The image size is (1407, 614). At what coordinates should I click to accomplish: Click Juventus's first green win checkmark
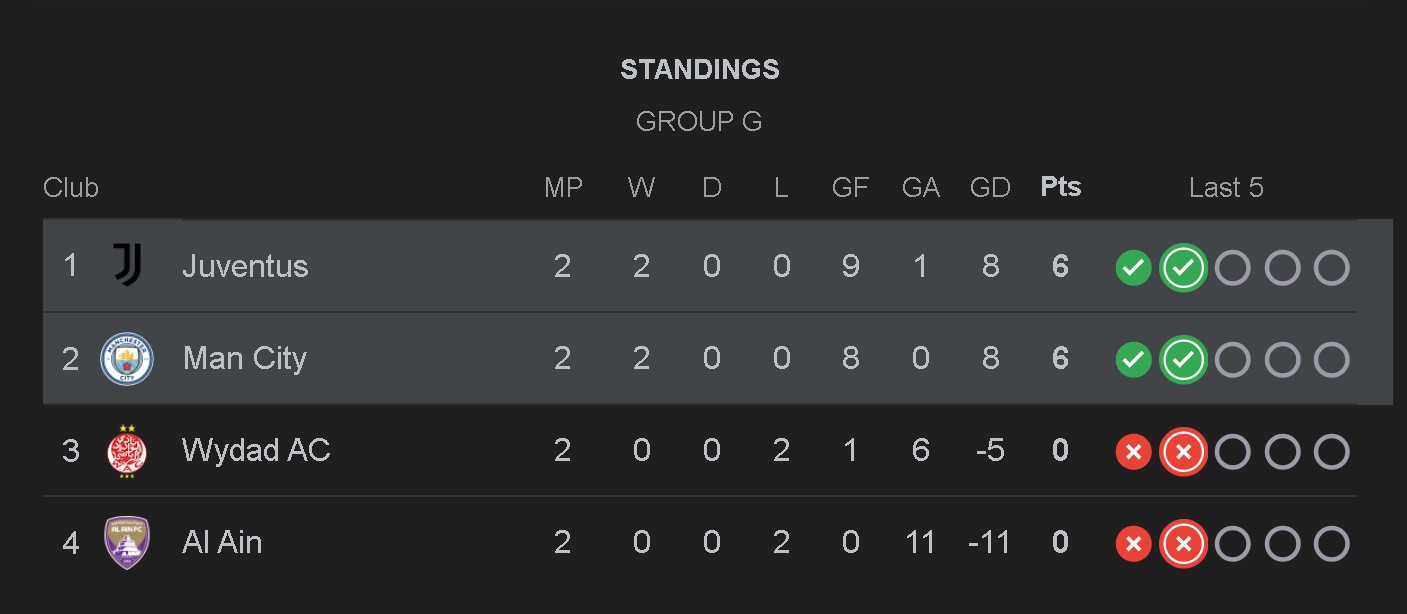click(x=1133, y=268)
